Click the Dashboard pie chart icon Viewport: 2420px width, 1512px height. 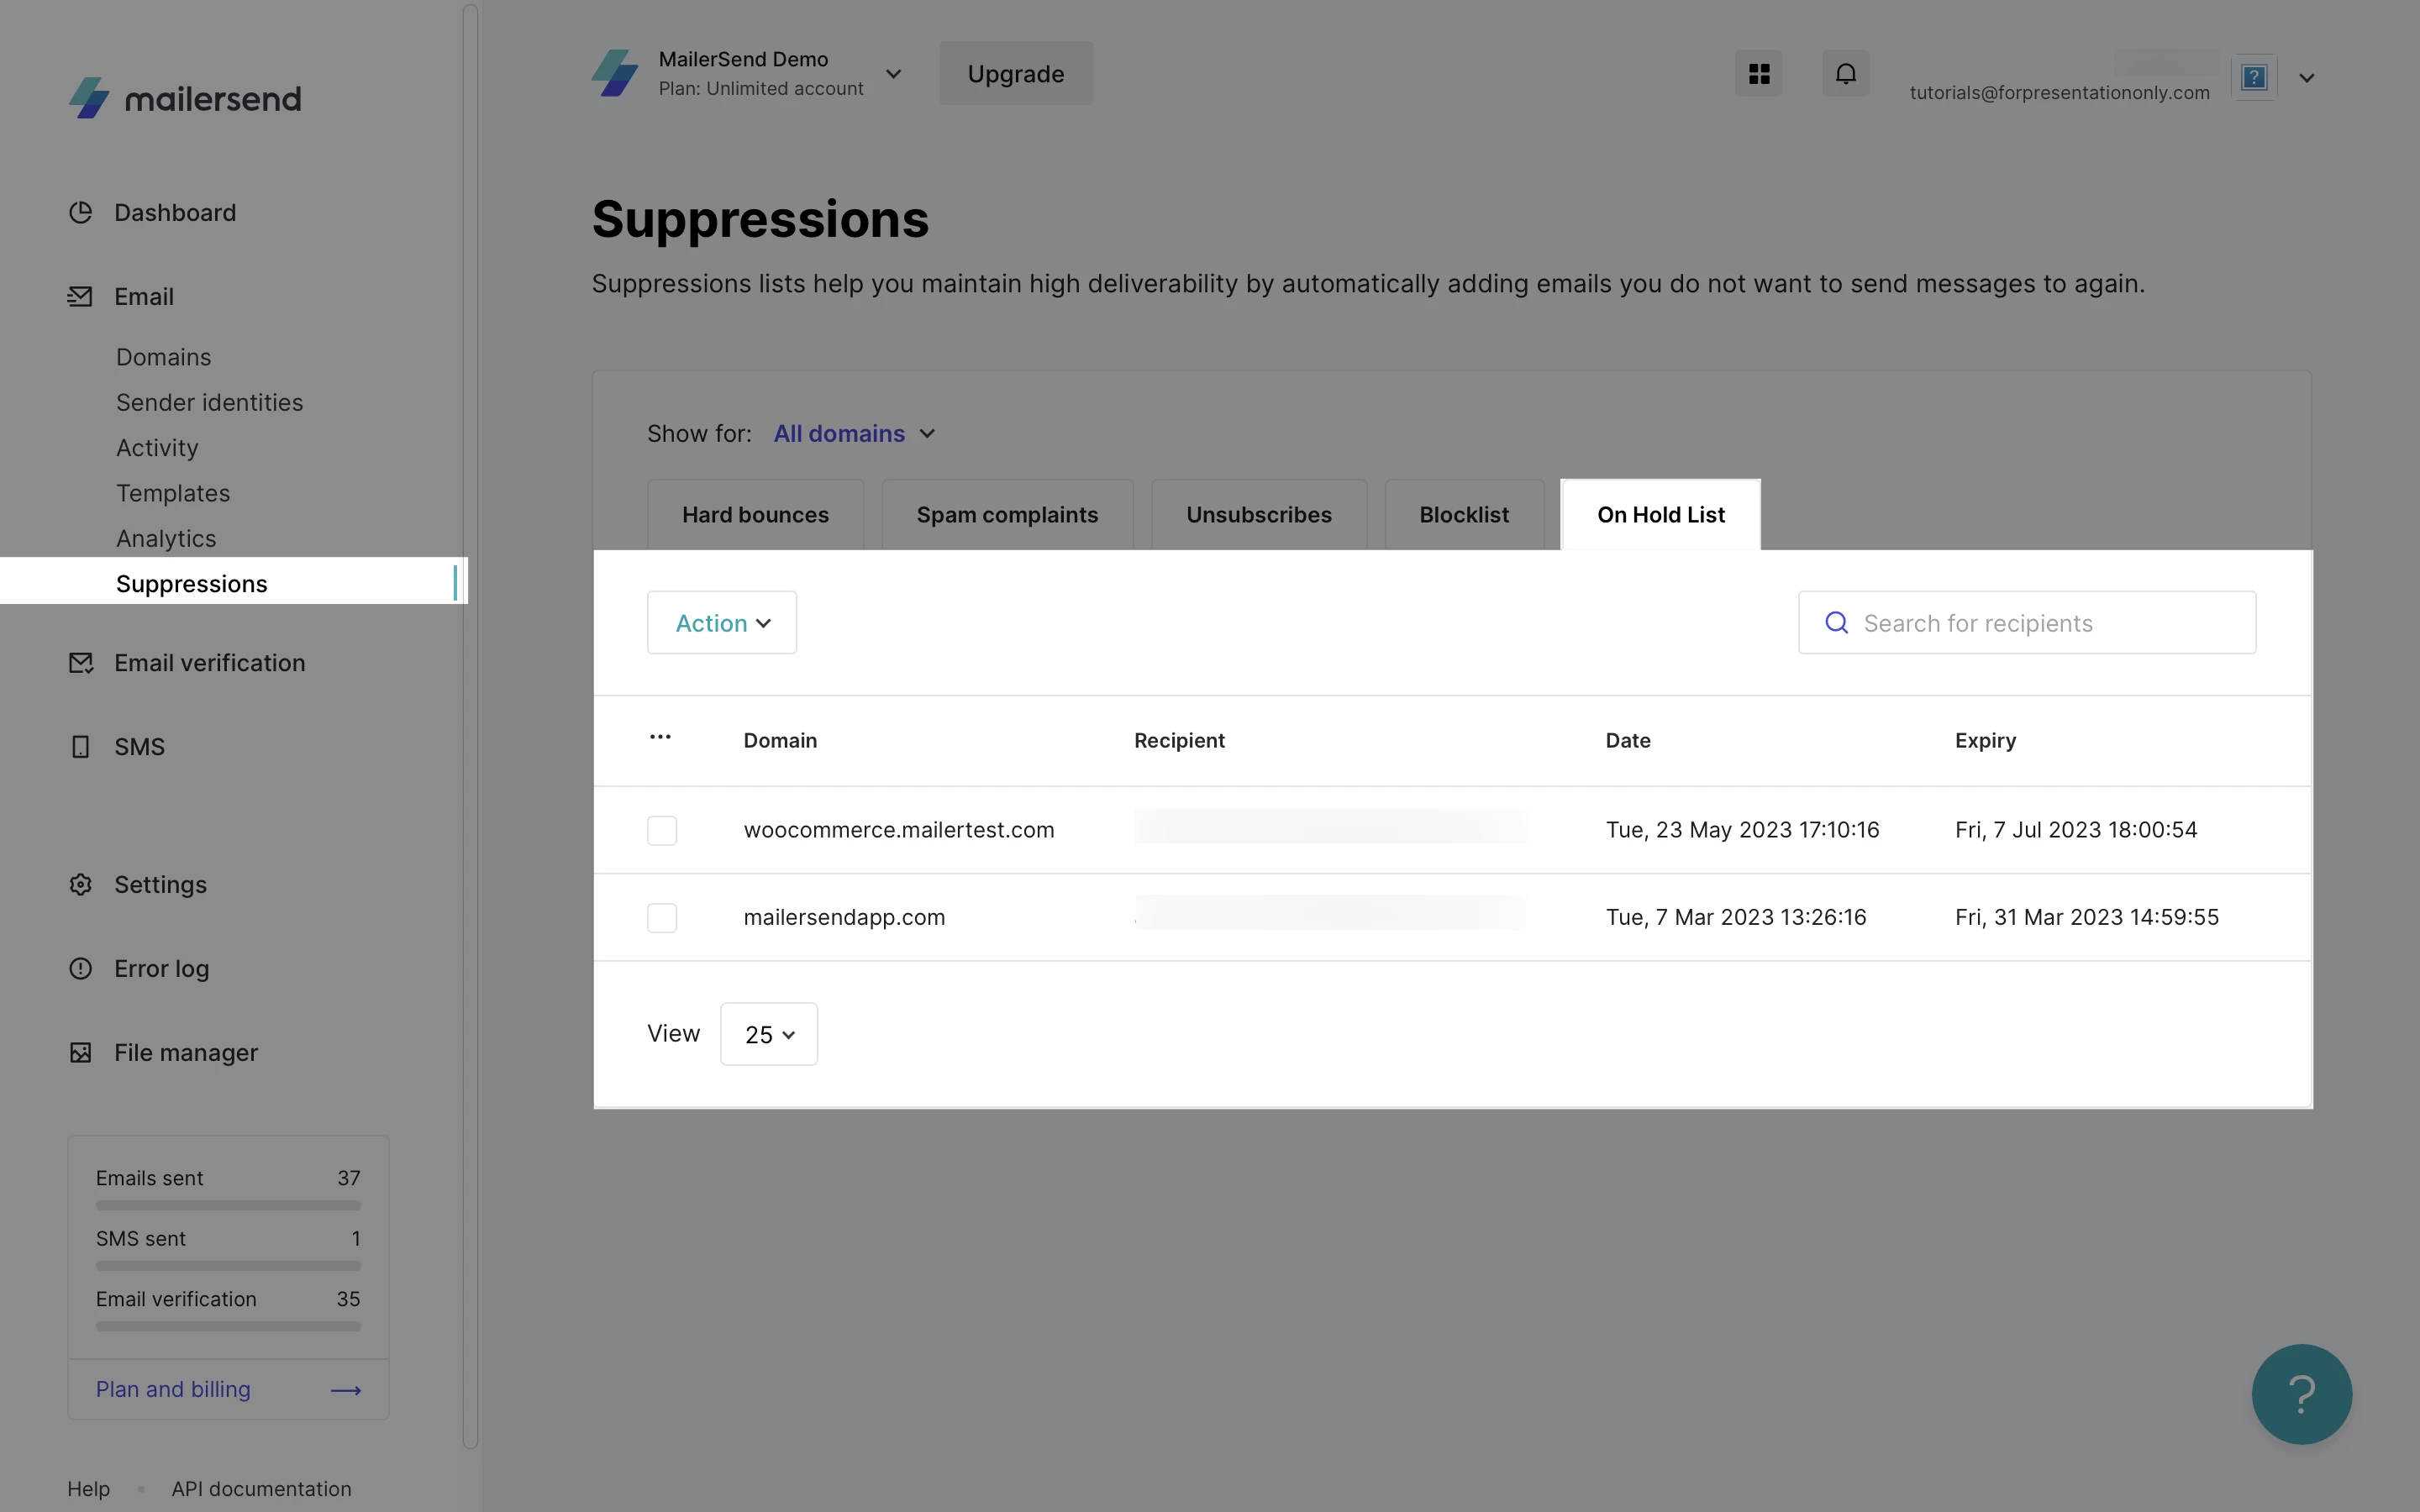(x=80, y=213)
